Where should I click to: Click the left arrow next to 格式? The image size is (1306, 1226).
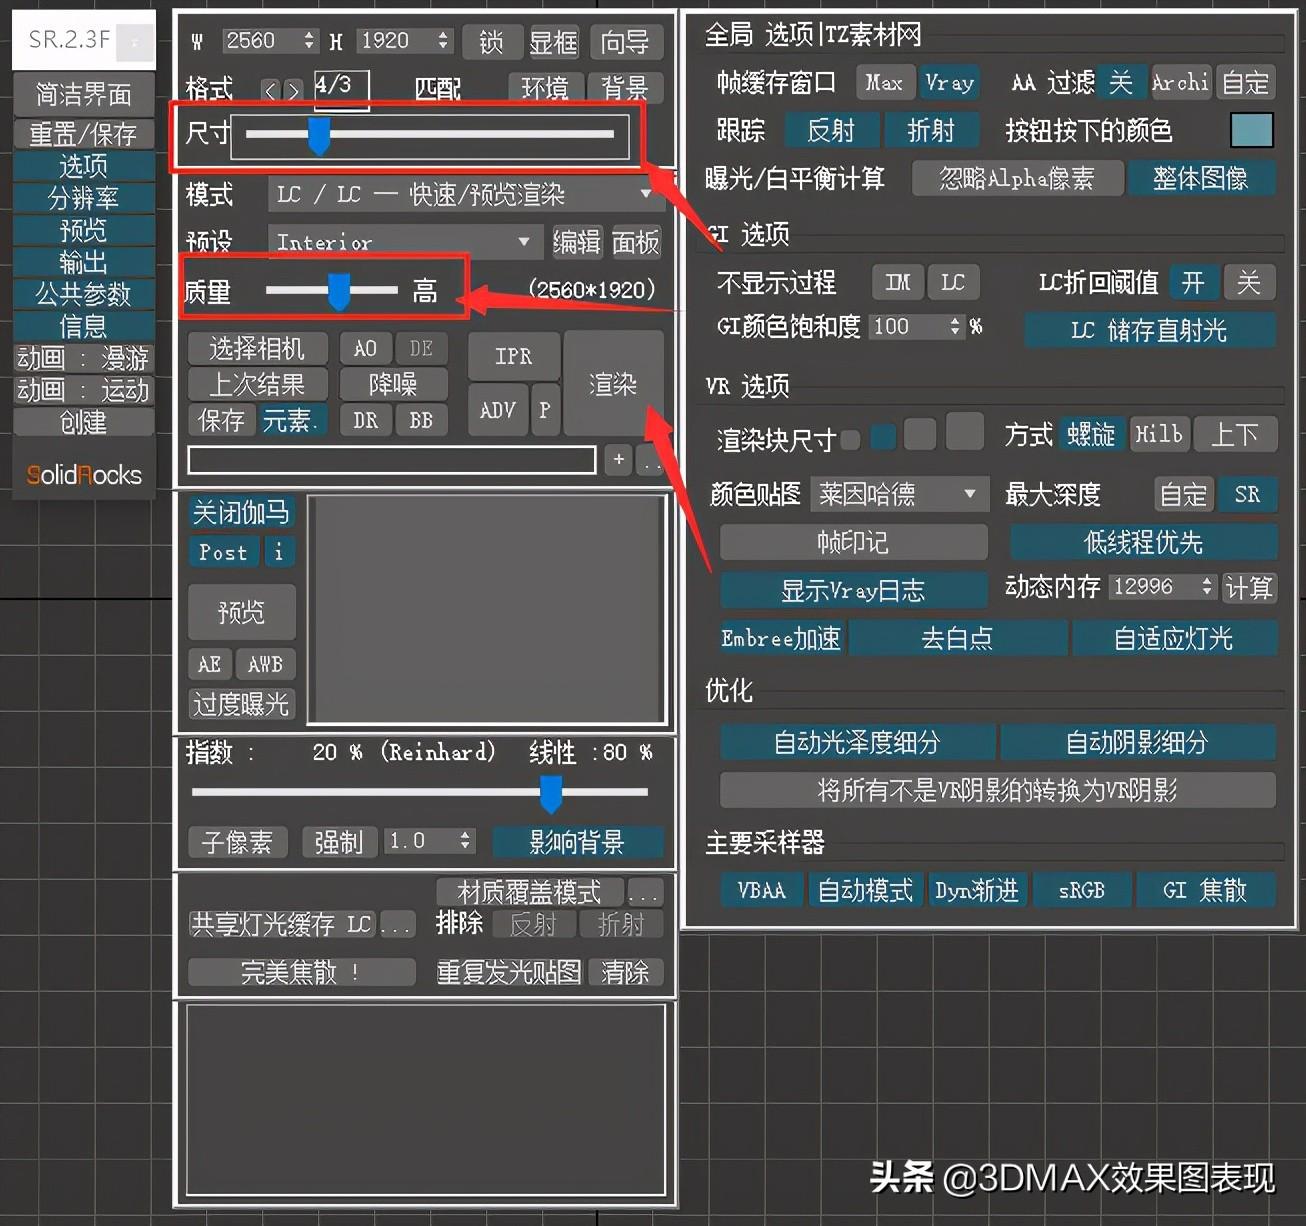[270, 91]
